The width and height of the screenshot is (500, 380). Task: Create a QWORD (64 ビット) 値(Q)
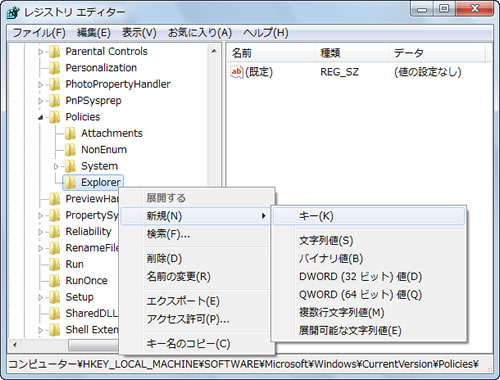(x=369, y=295)
